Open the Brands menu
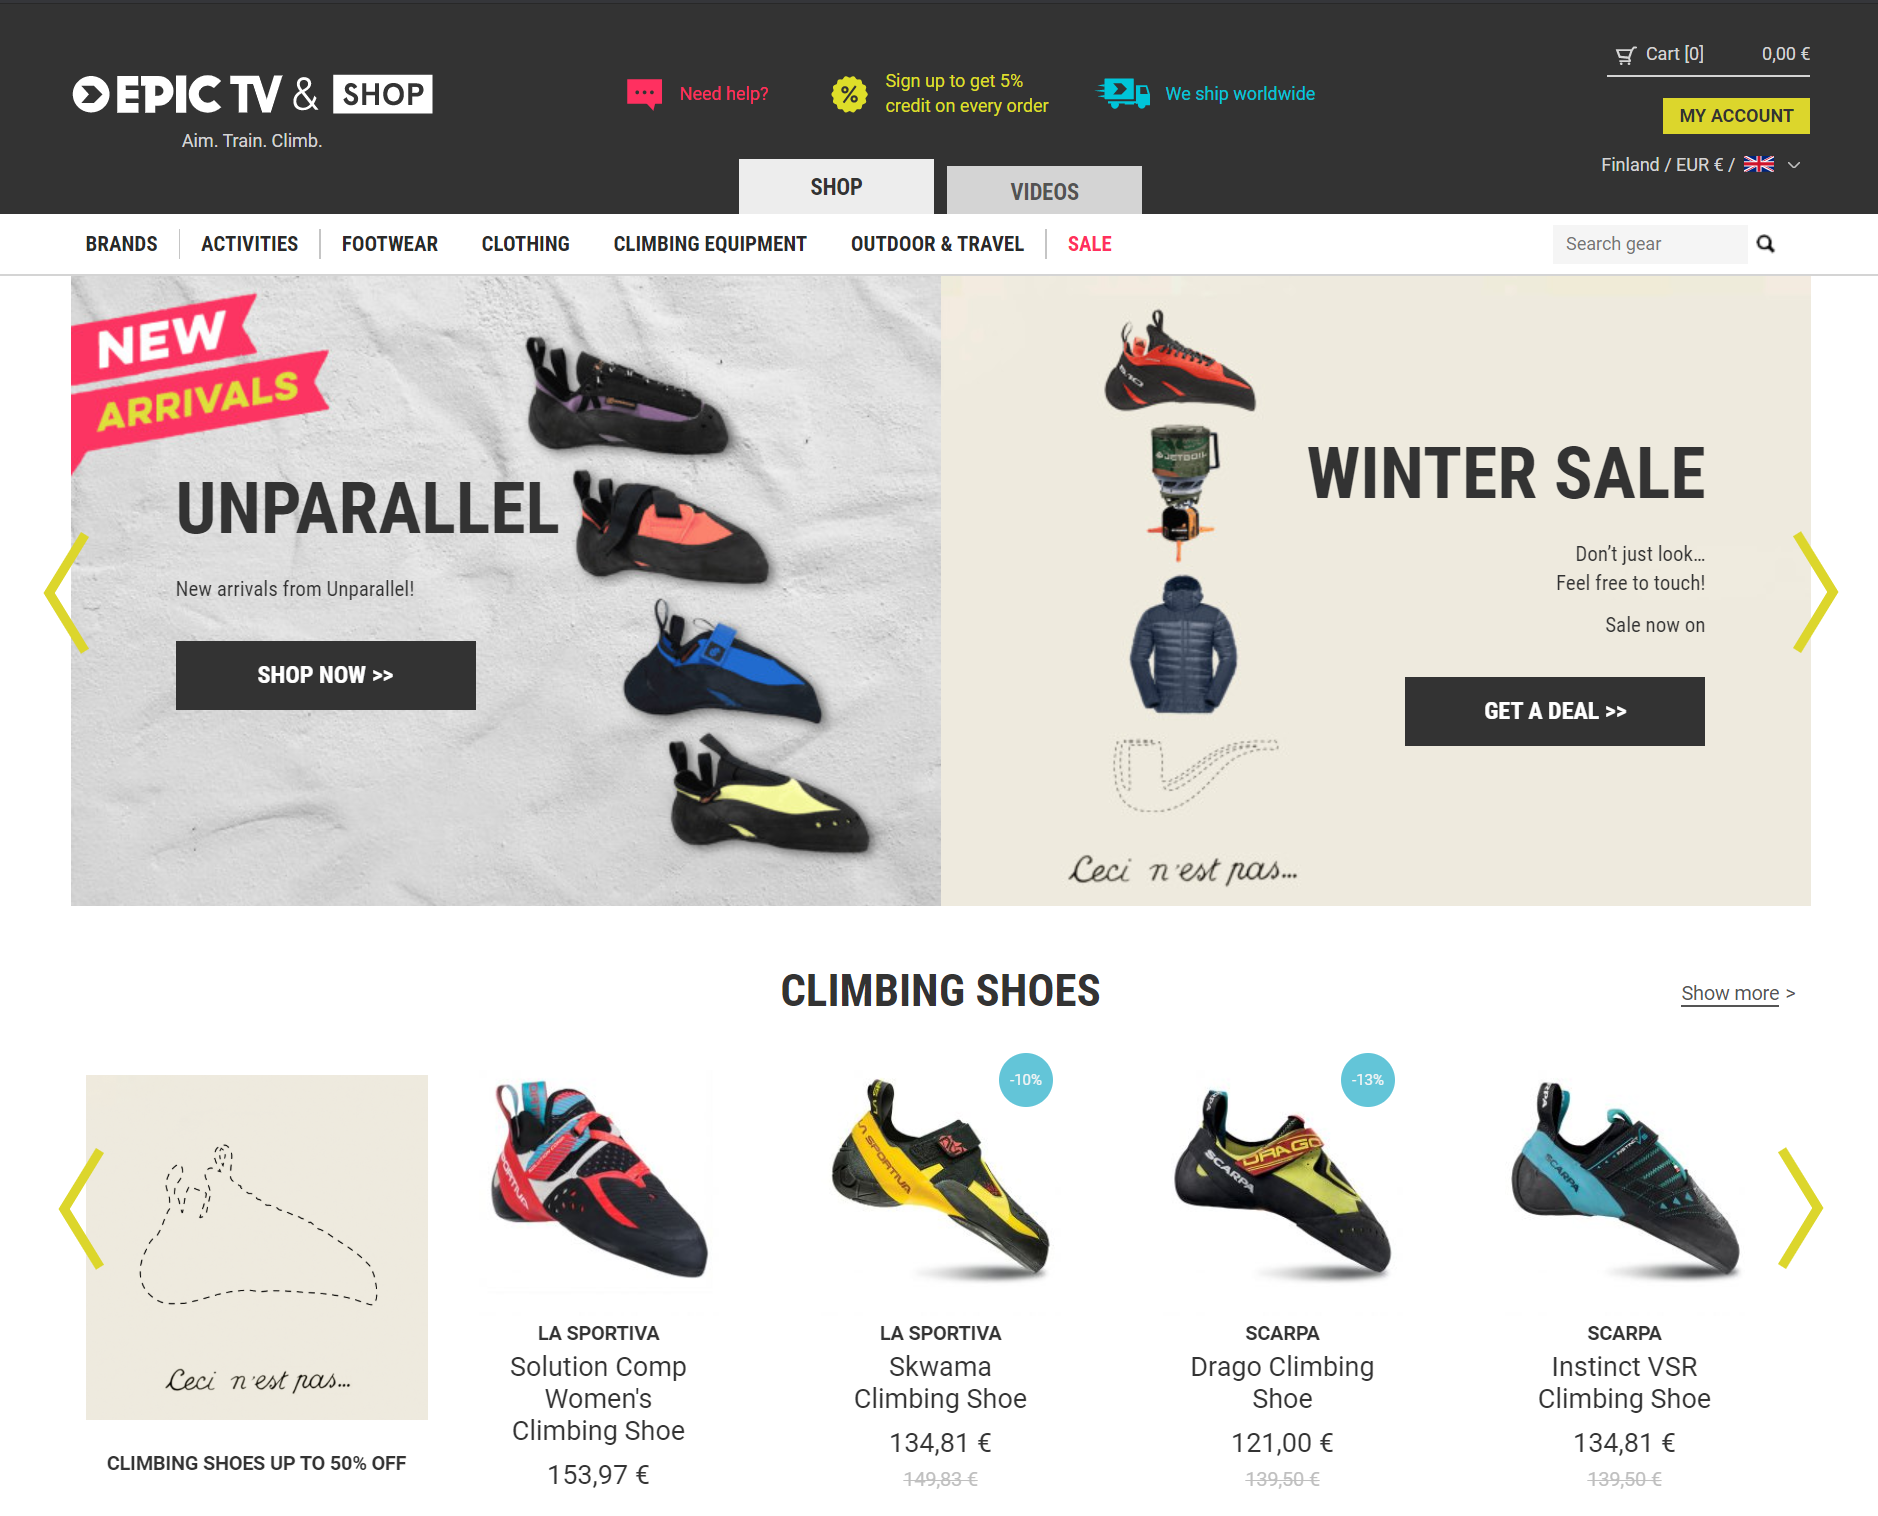The height and width of the screenshot is (1516, 1878). (x=121, y=244)
